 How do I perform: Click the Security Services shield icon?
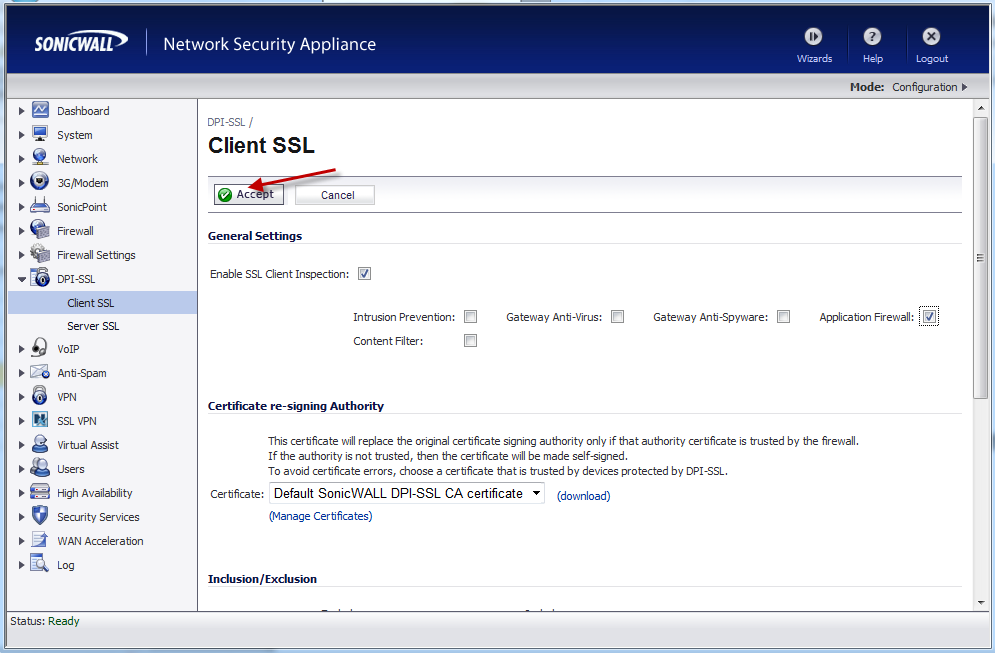coord(40,515)
